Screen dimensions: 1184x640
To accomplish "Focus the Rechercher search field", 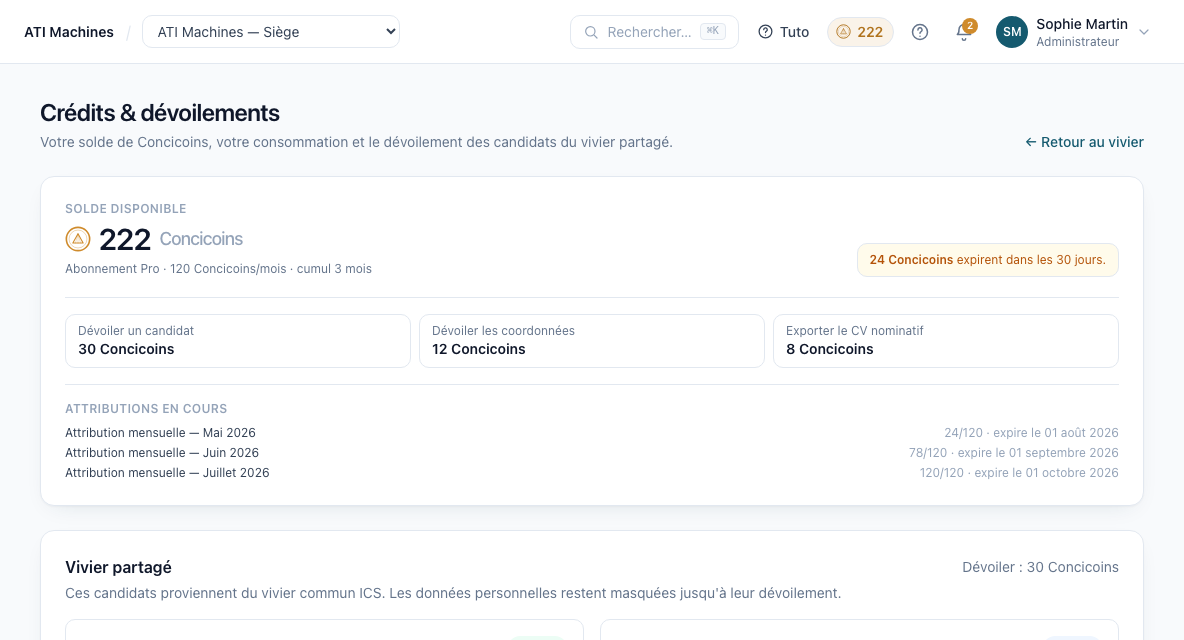I will [x=654, y=32].
